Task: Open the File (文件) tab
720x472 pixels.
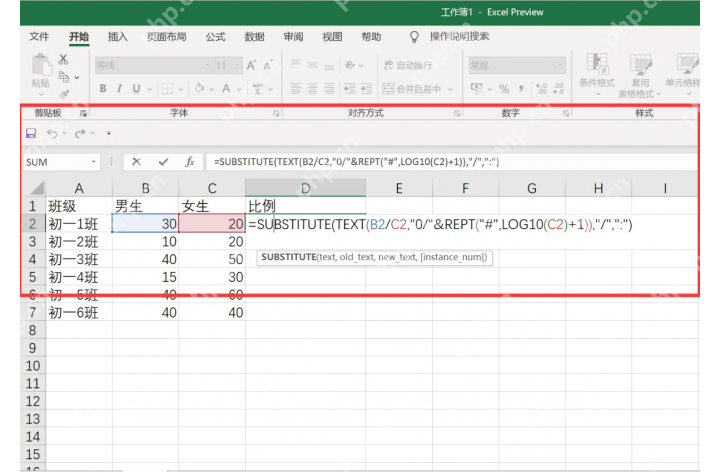Action: [x=39, y=37]
